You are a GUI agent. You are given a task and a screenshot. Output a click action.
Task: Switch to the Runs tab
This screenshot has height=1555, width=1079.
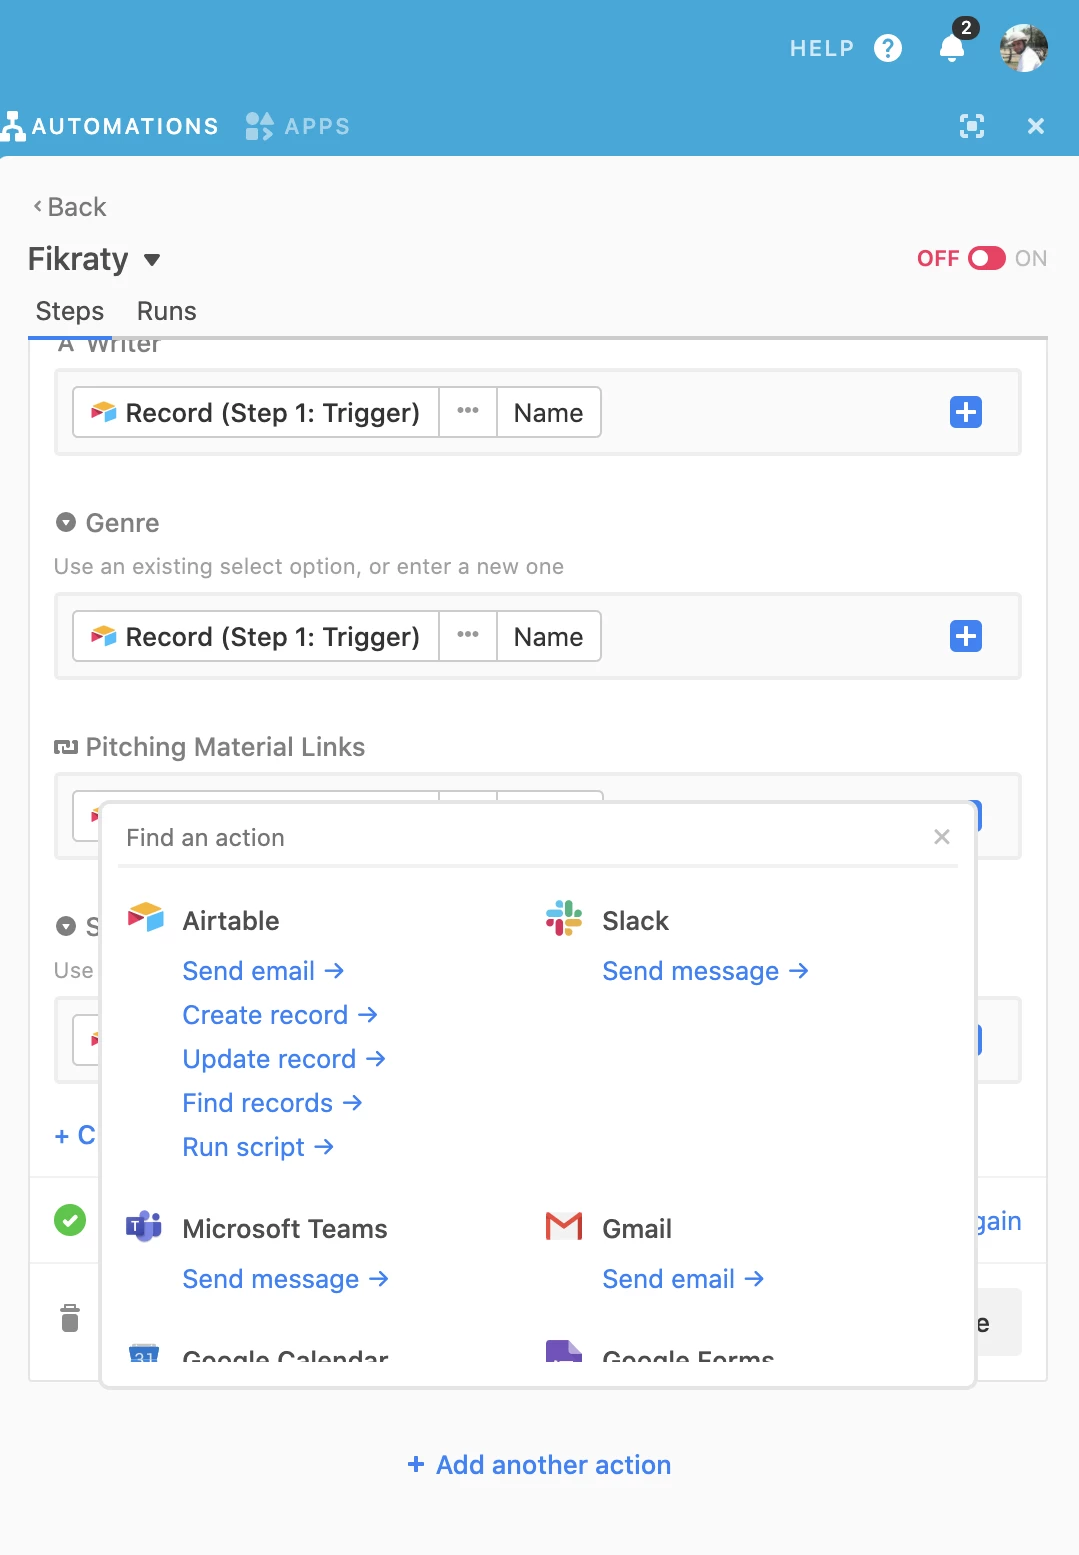tap(167, 311)
